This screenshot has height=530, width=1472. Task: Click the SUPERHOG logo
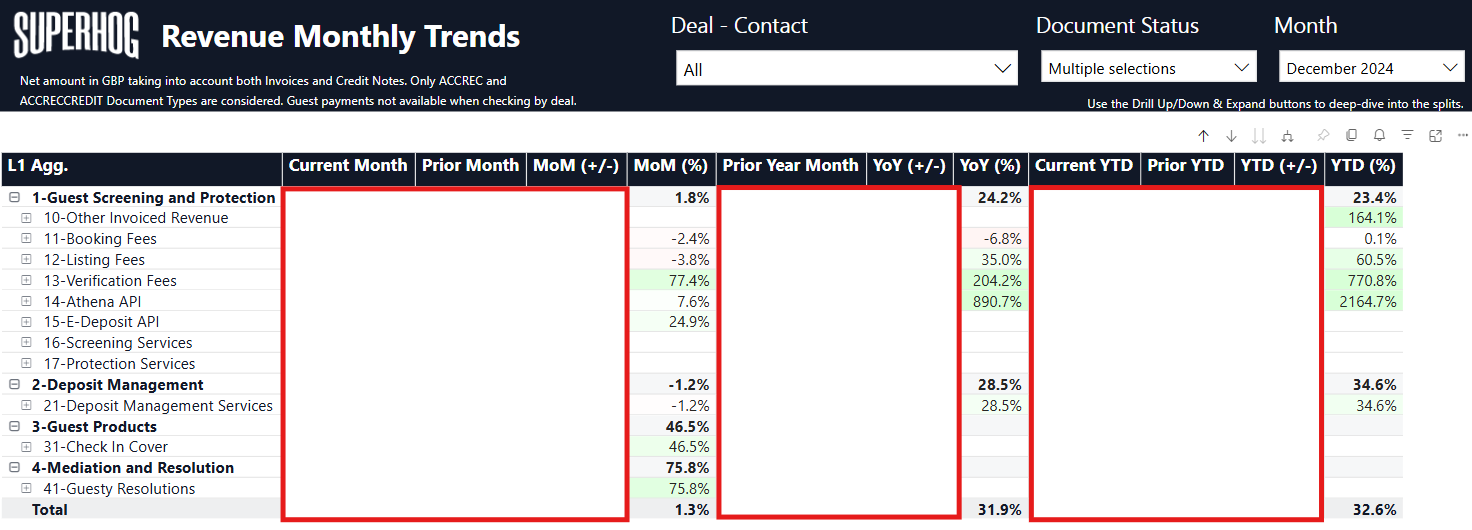point(76,37)
